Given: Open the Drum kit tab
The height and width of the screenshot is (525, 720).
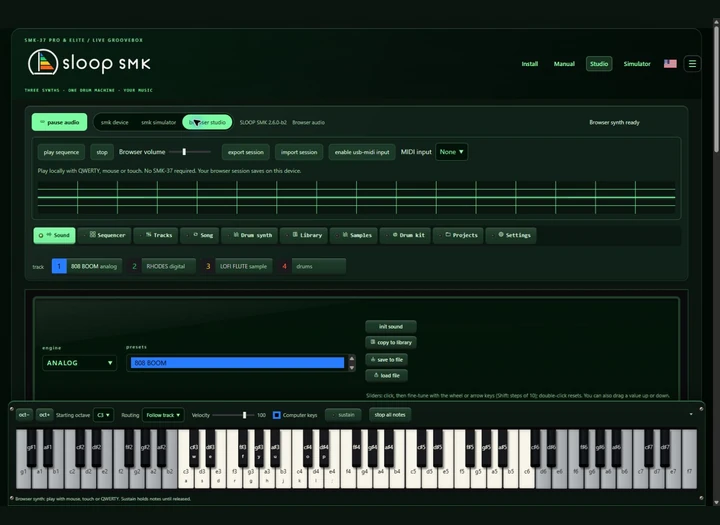Looking at the screenshot, I should 405,235.
